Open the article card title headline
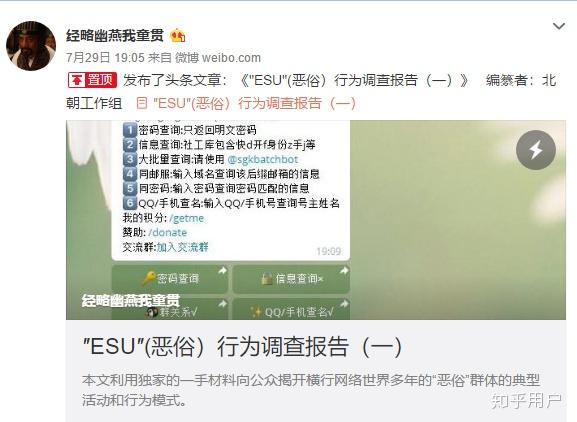The image size is (577, 422). [242, 346]
